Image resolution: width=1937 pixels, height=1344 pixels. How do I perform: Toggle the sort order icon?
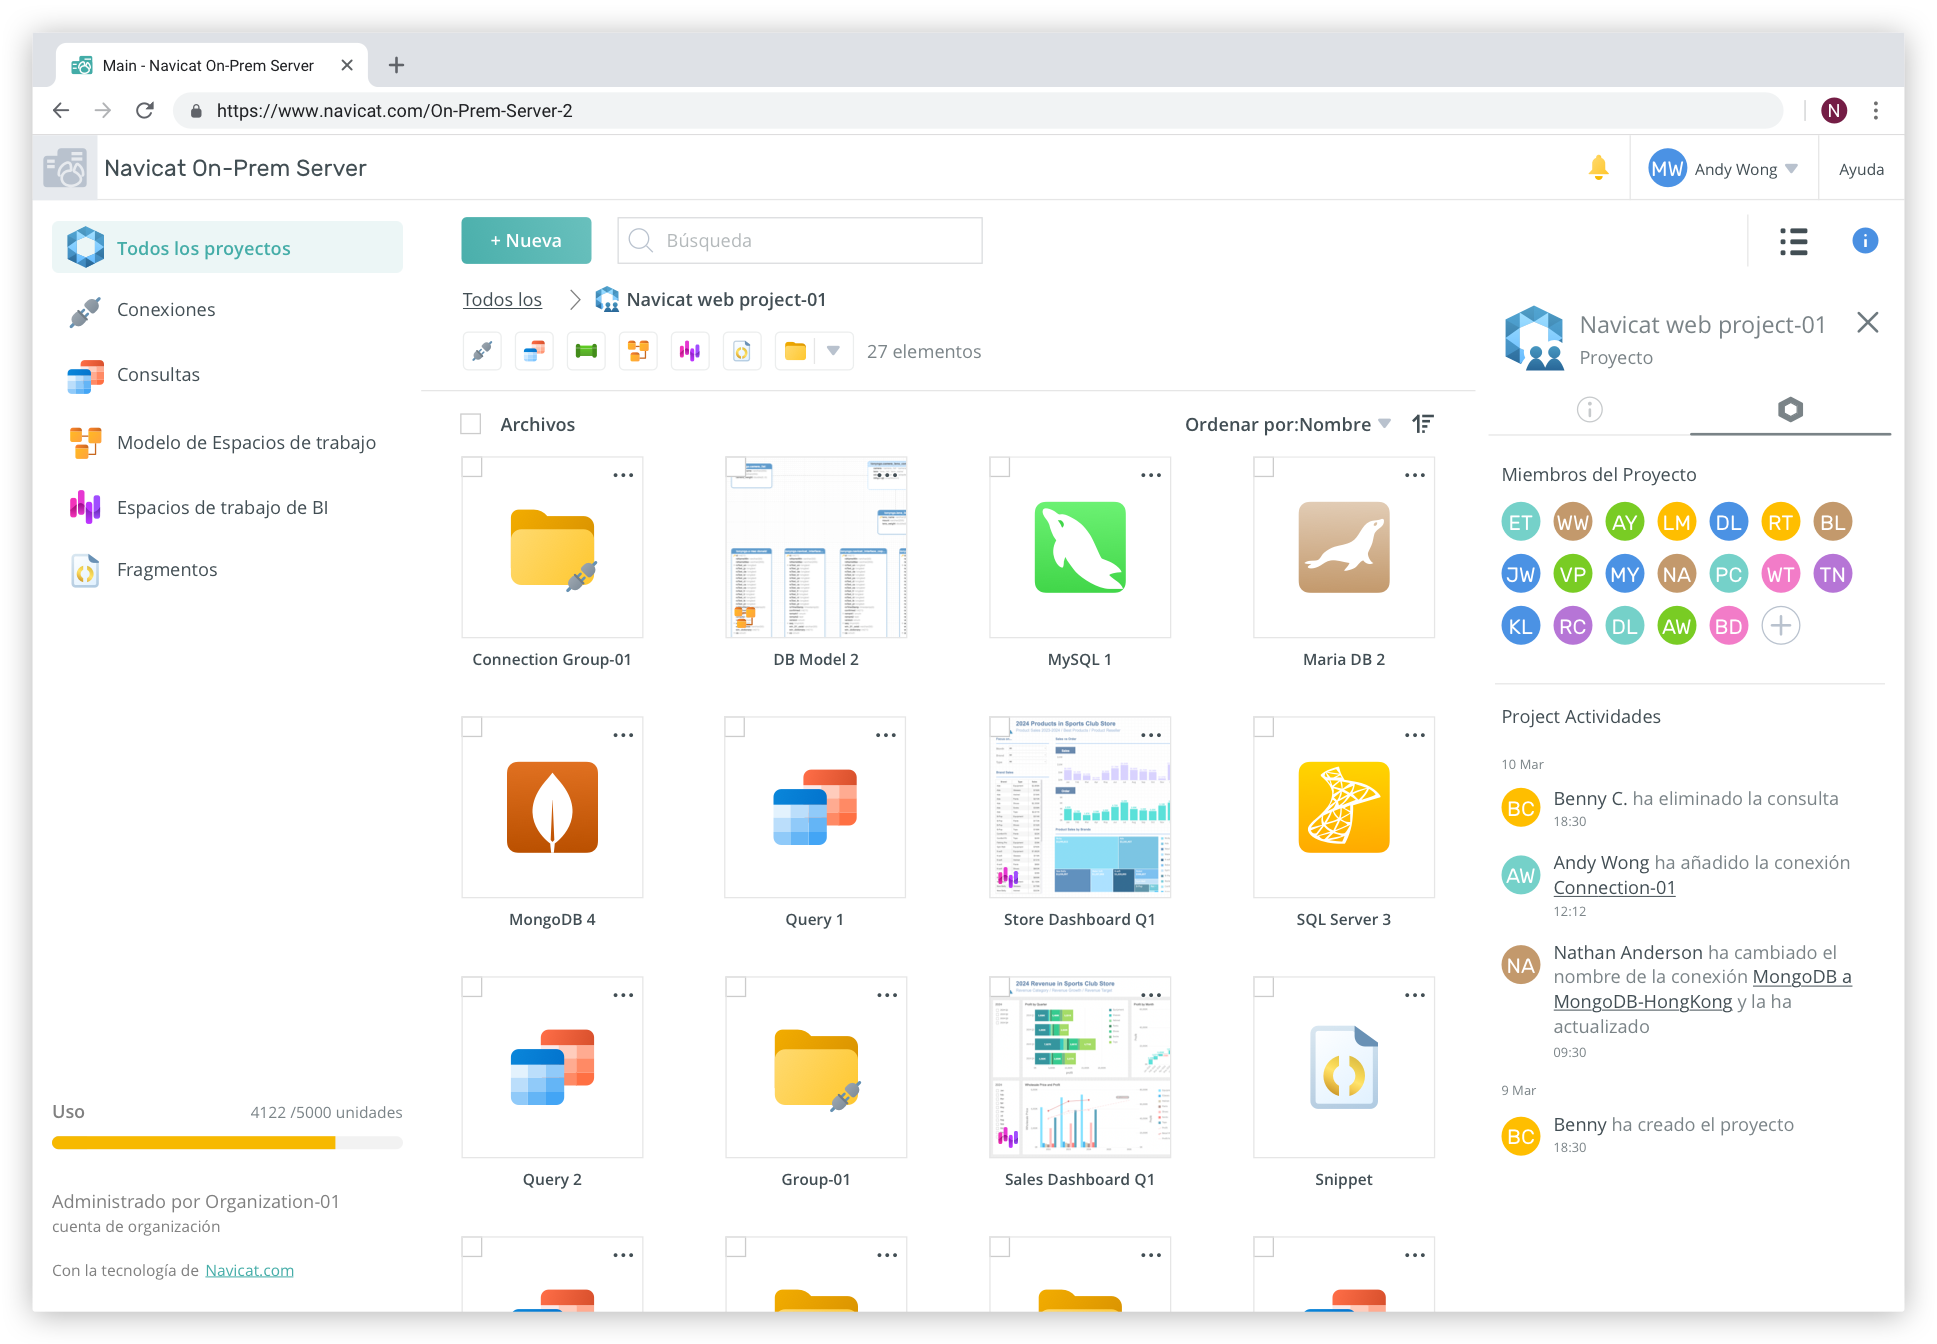(1422, 424)
